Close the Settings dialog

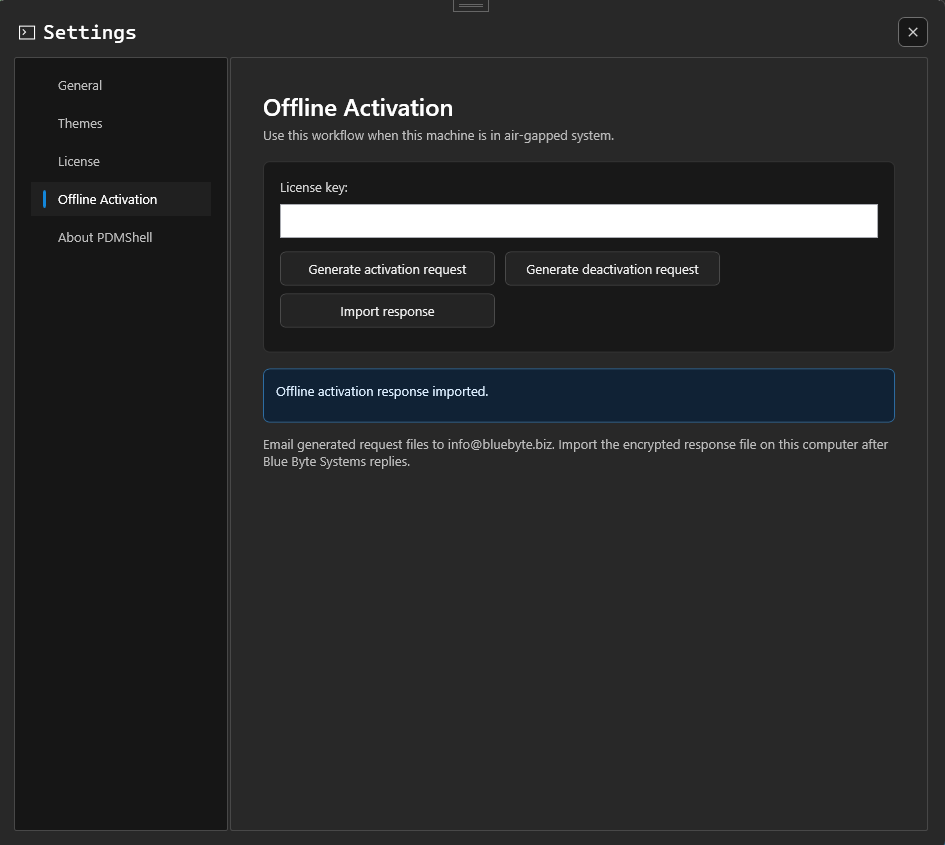912,32
